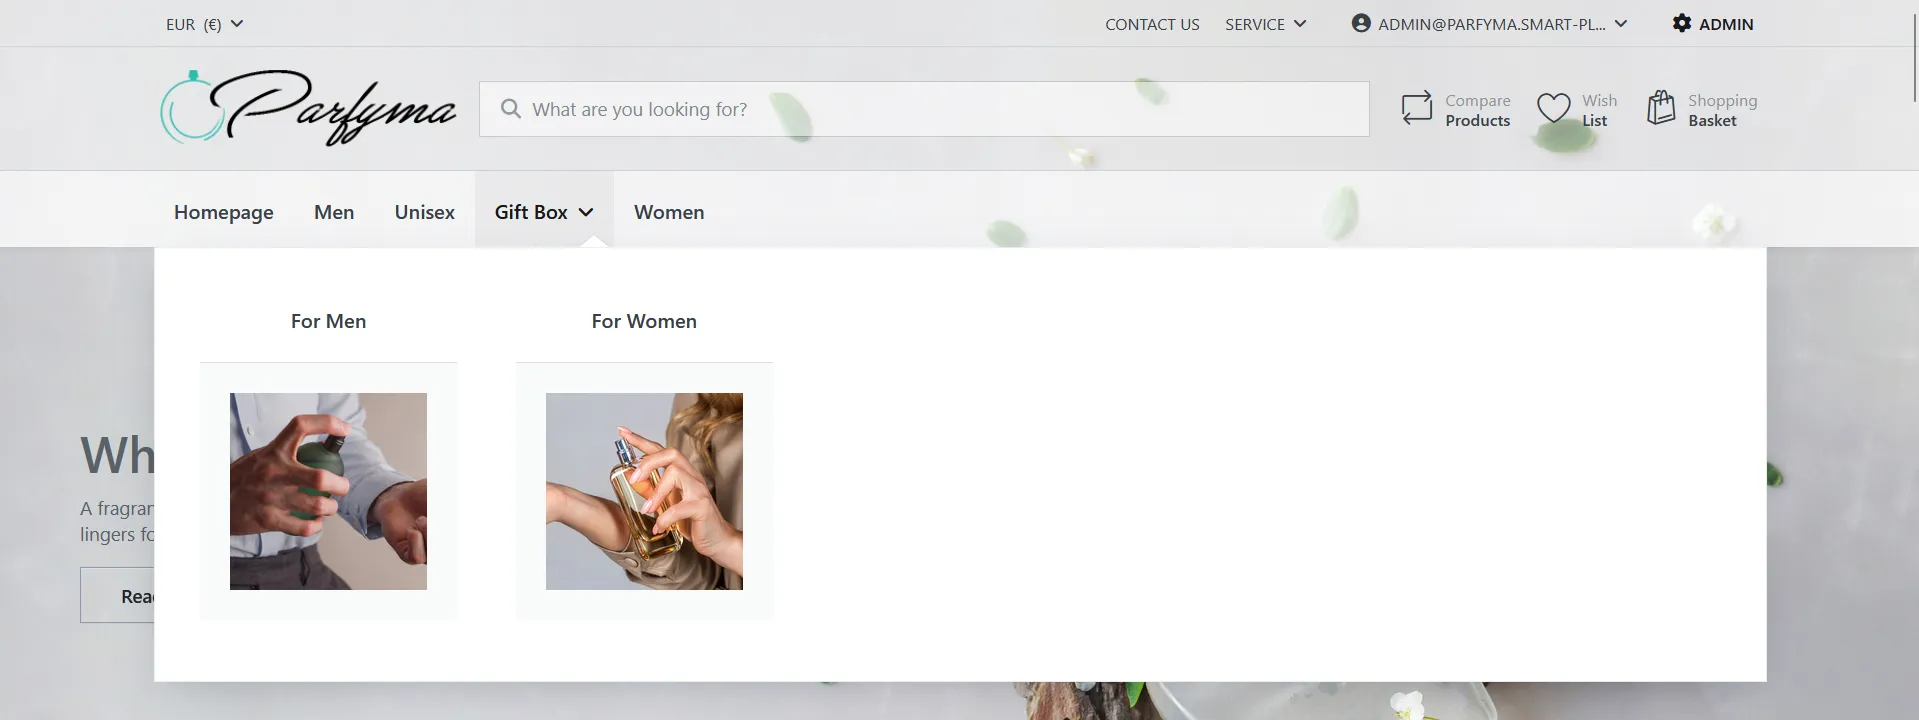Open the Men category

(334, 212)
